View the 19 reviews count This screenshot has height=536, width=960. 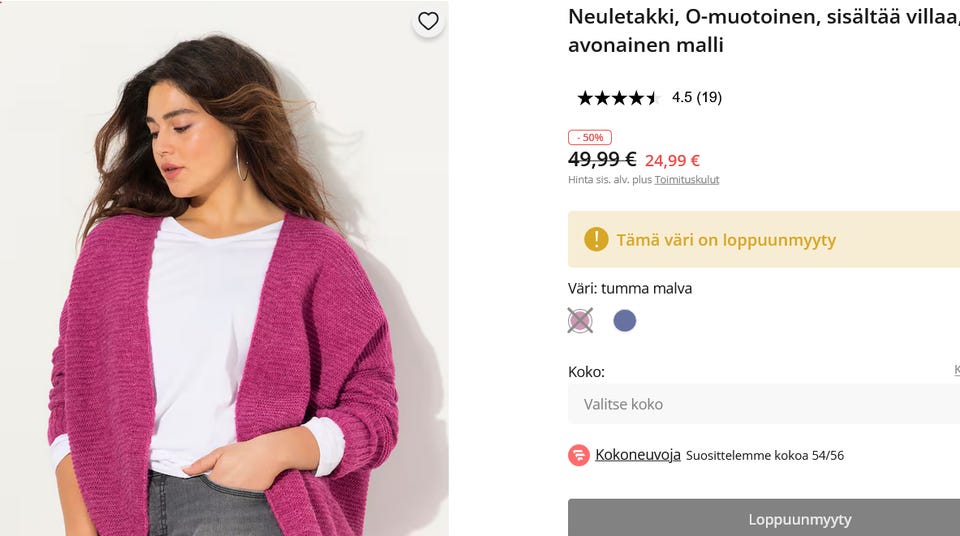pos(708,98)
